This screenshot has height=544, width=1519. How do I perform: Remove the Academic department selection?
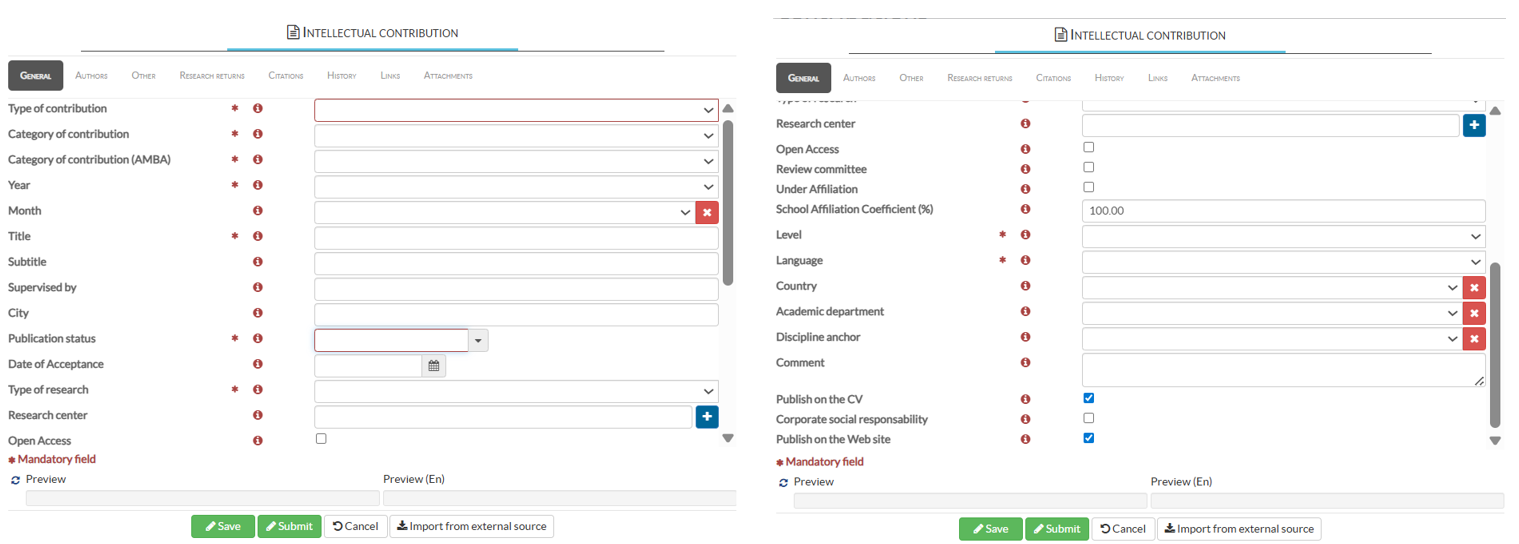pos(1474,313)
